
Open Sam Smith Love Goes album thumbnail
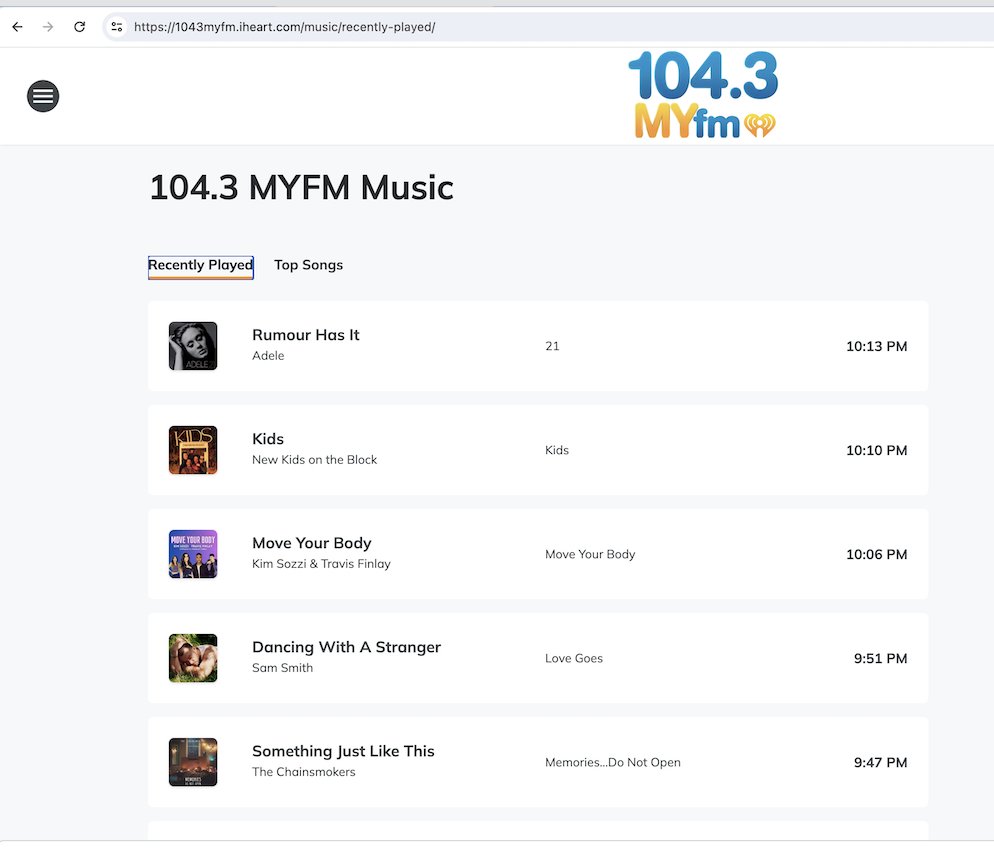click(193, 658)
